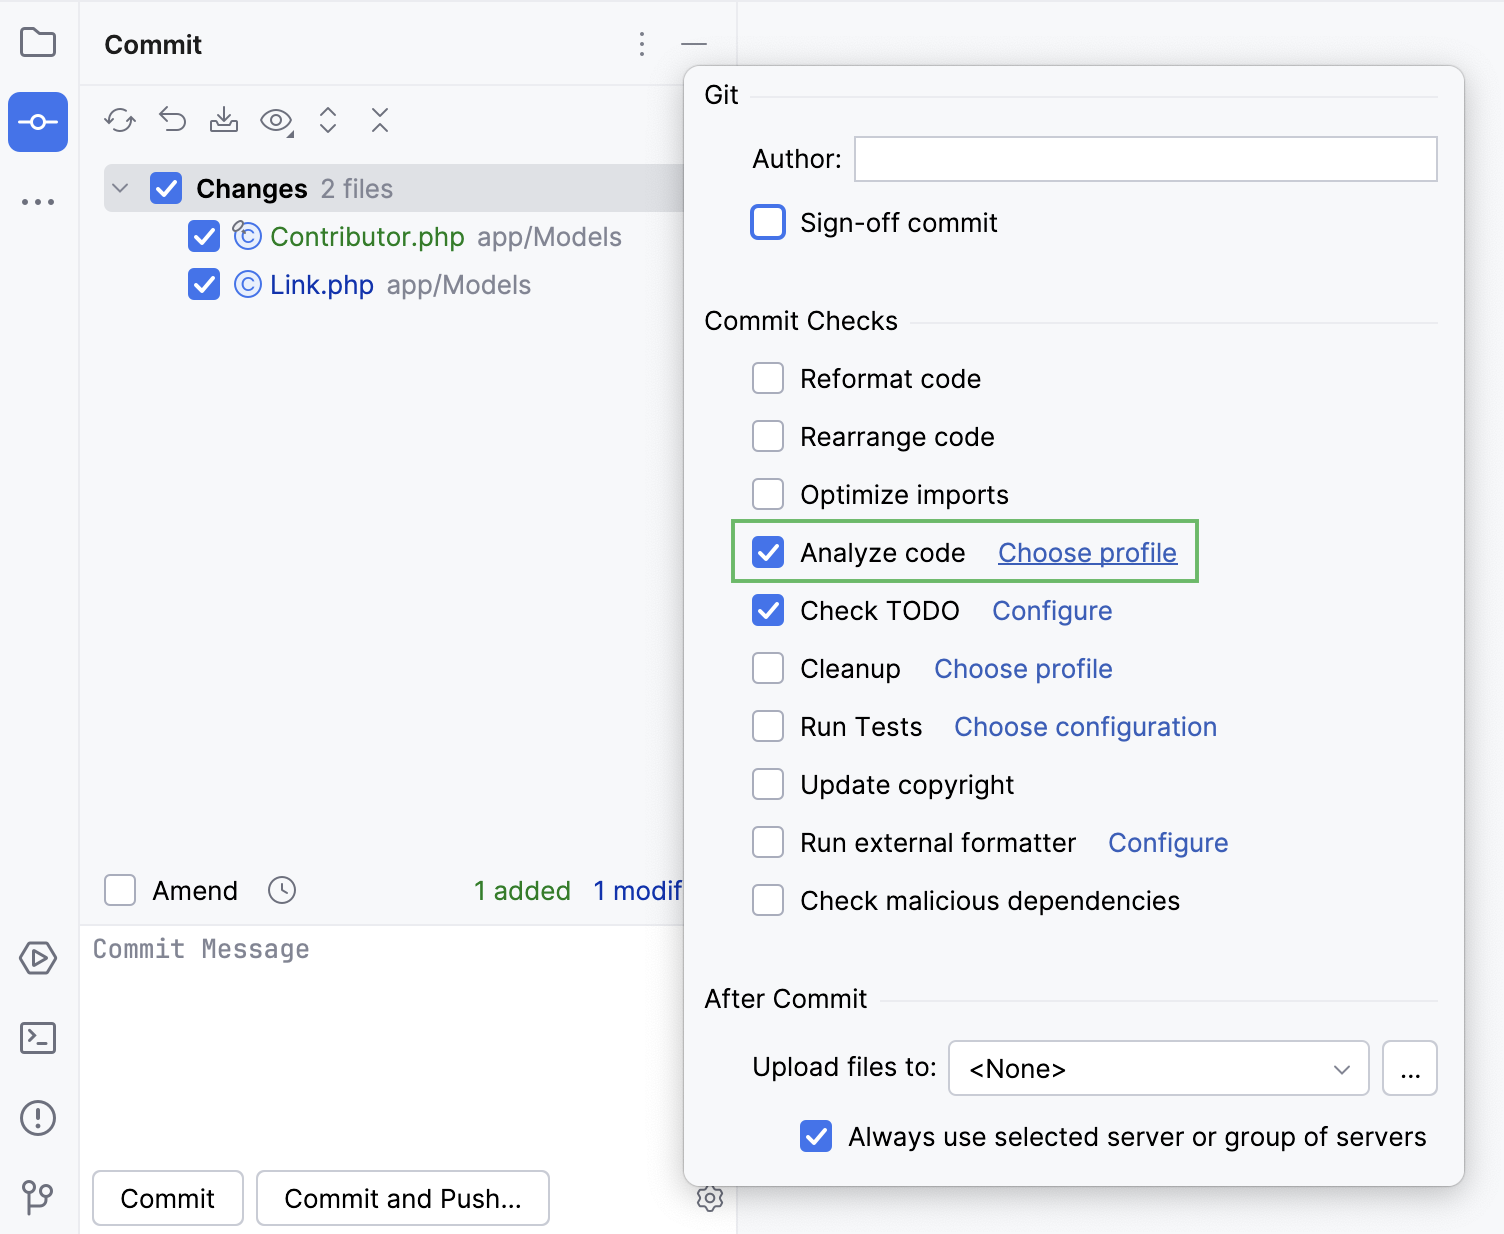Expand all nodes in the changes tree

point(327,119)
